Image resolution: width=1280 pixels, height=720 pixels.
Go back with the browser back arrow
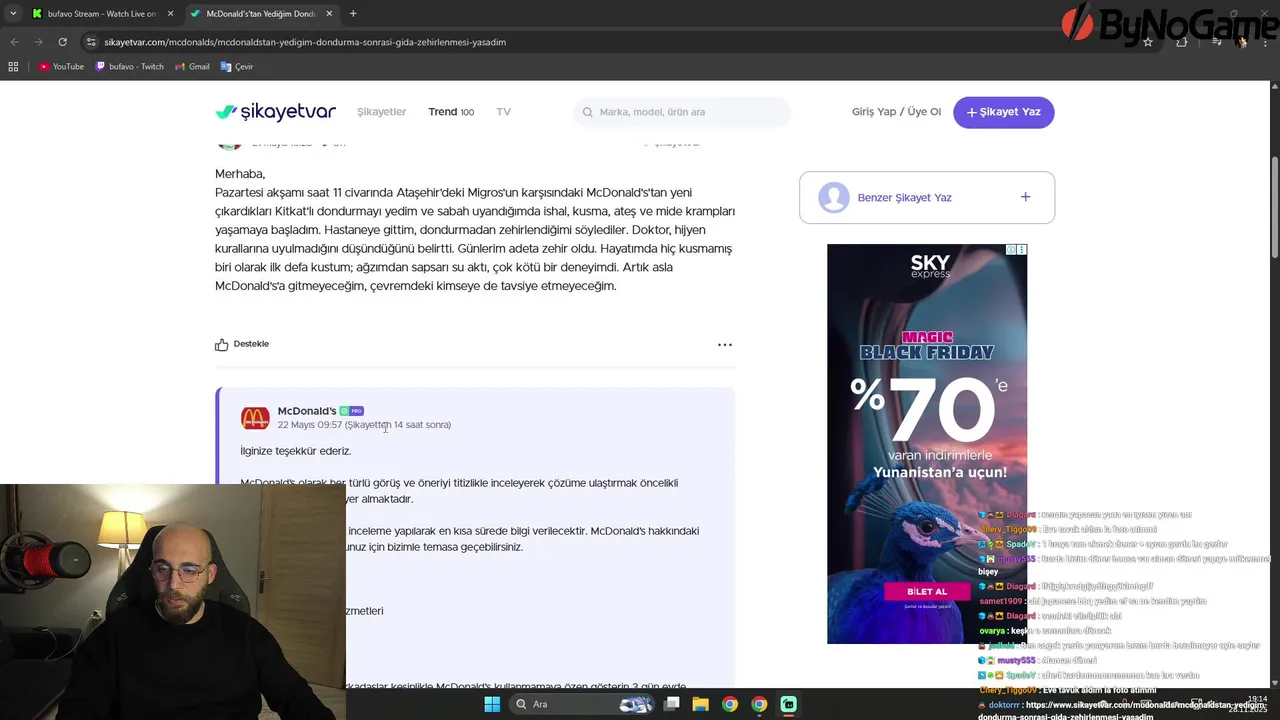point(14,42)
